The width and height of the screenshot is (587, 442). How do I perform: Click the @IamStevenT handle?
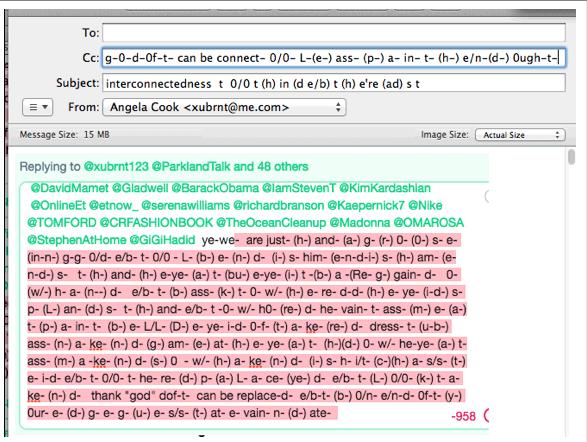coord(299,188)
